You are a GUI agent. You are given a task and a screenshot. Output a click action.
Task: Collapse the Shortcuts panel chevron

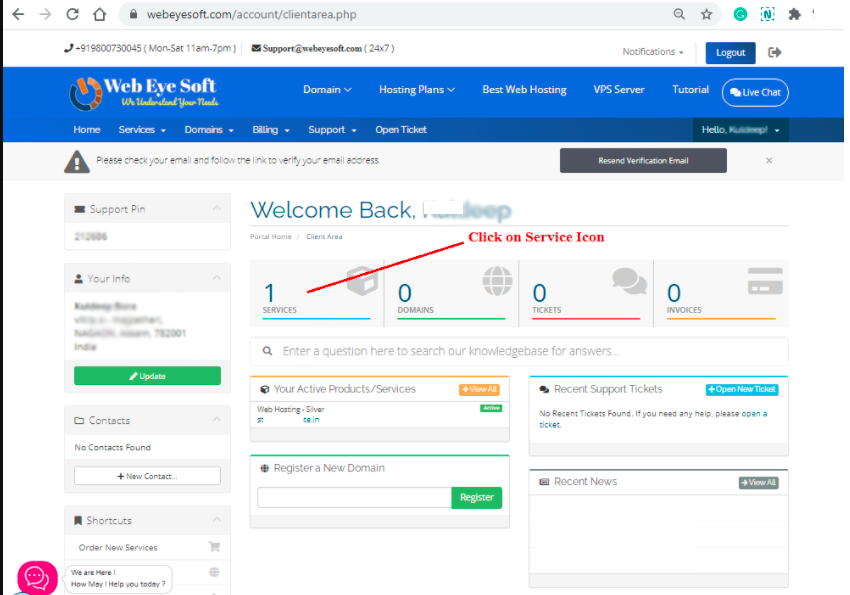click(217, 519)
